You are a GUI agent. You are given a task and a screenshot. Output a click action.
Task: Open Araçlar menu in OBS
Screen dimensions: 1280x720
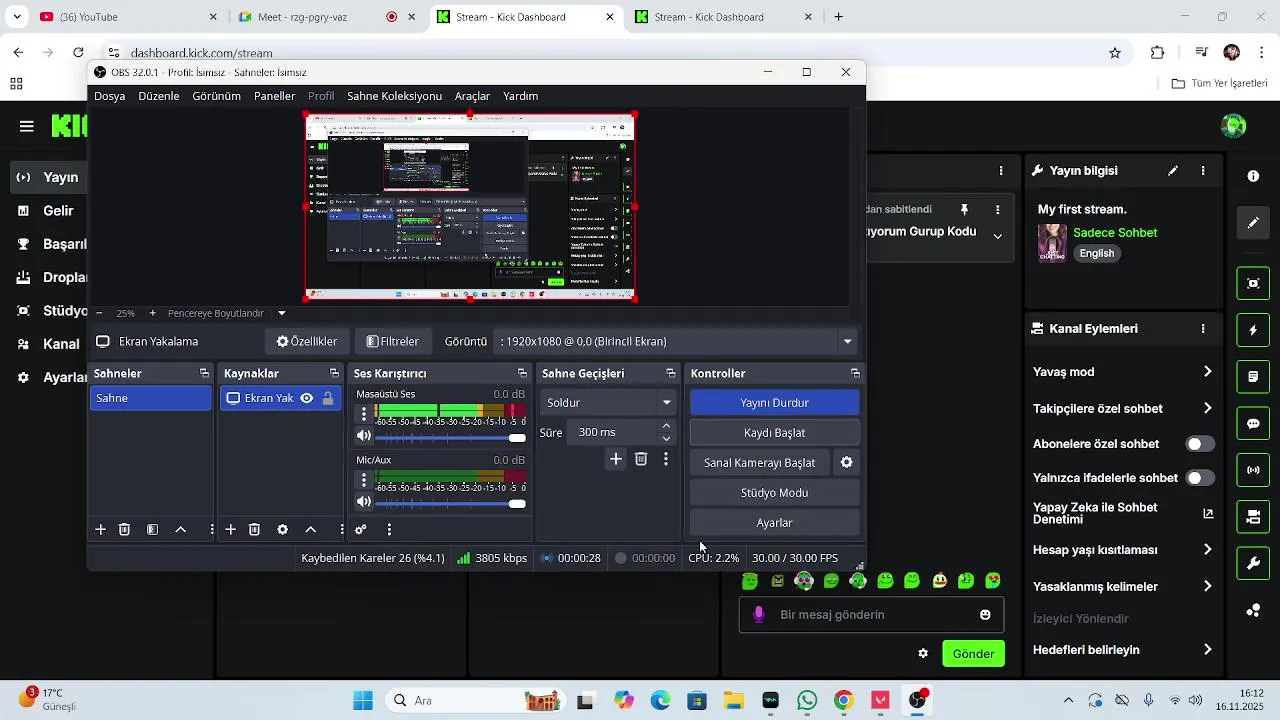pyautogui.click(x=472, y=96)
